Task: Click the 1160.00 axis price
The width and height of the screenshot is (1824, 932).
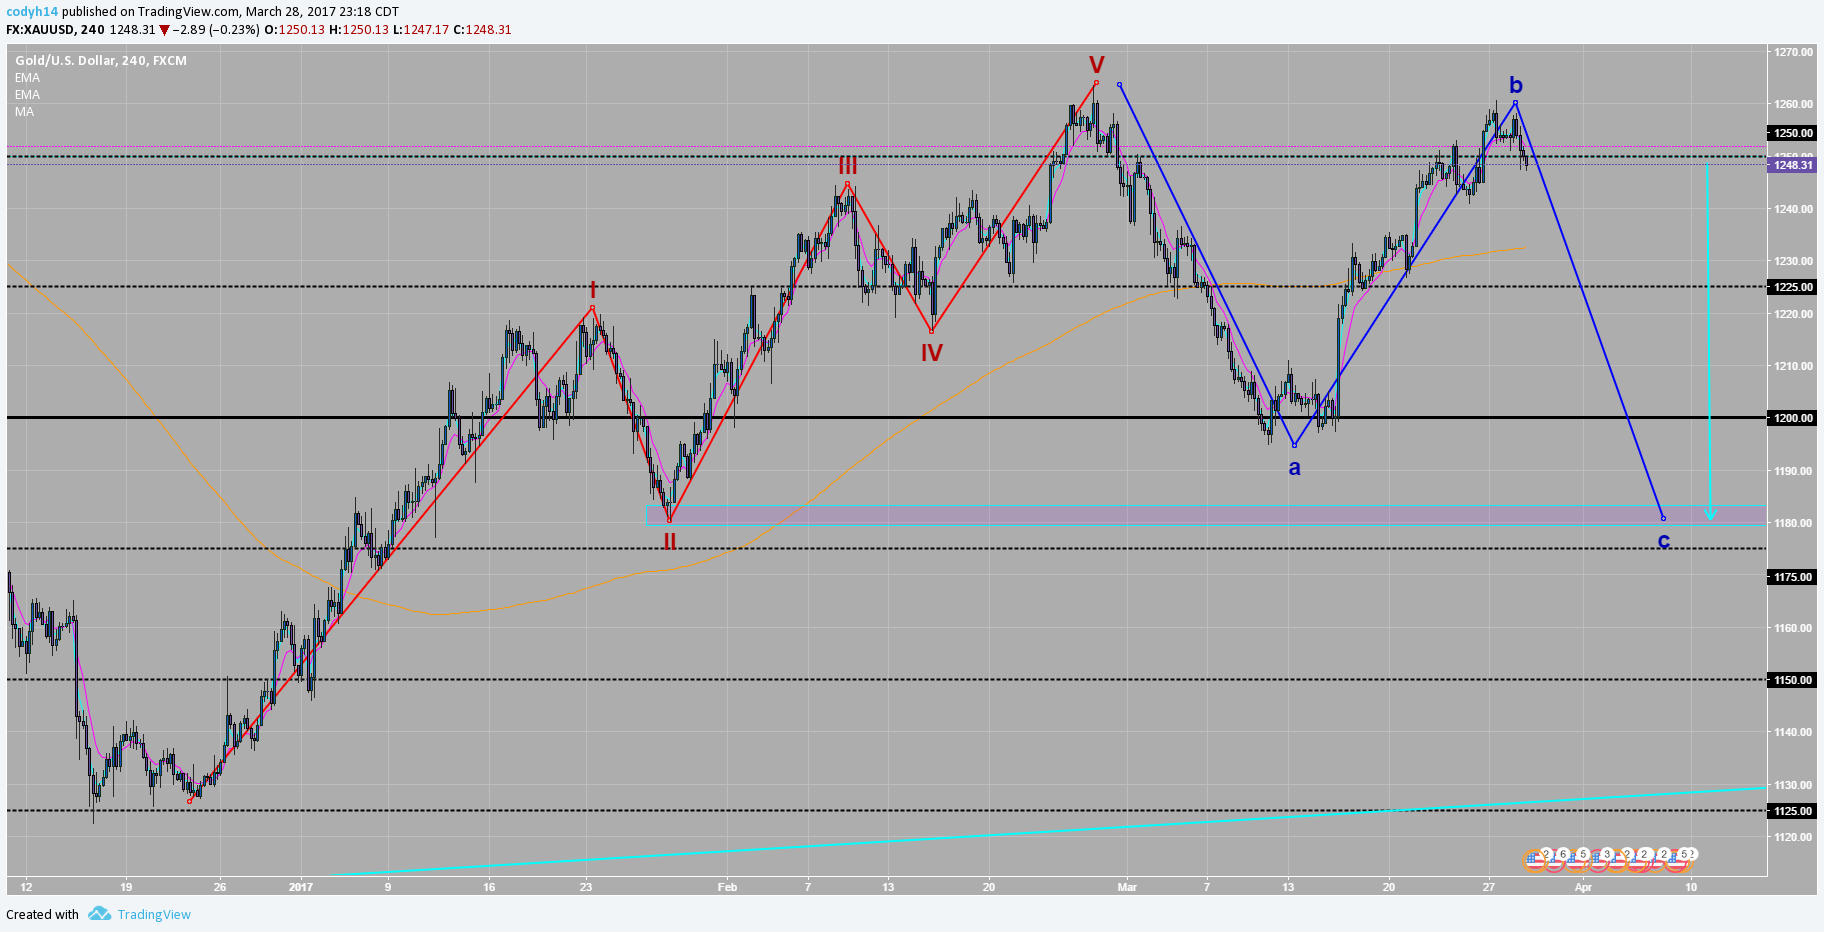Action: (x=1793, y=628)
